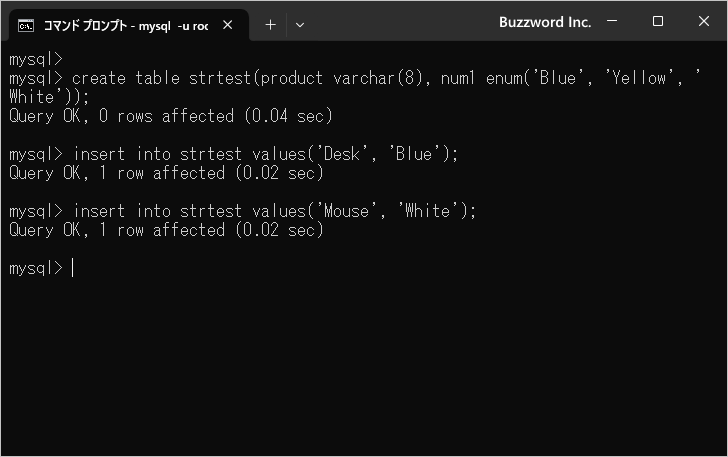
Task: Click the first empty mysql> prompt at top
Action: [x=36, y=59]
